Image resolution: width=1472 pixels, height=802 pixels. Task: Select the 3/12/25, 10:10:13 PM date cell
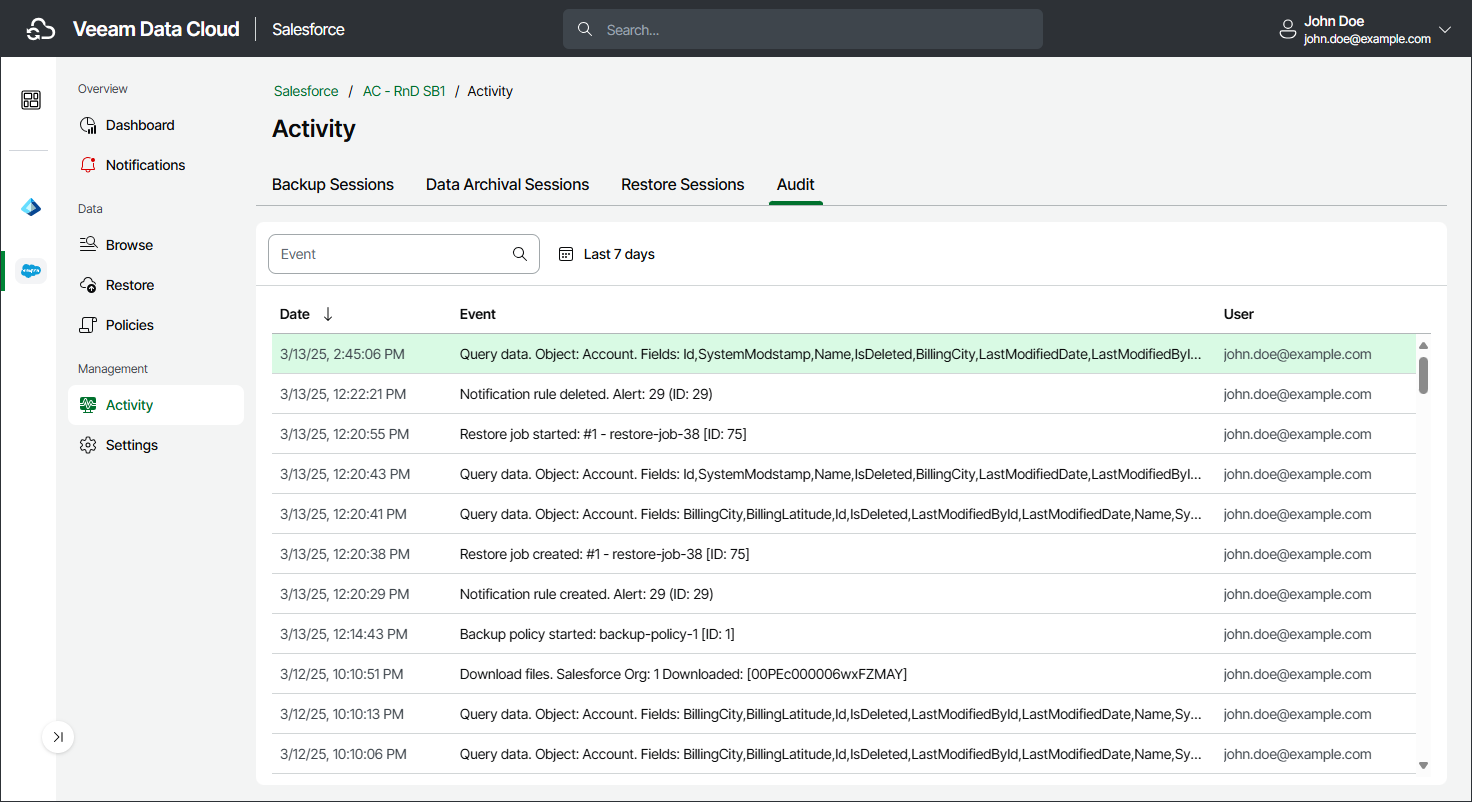[342, 714]
